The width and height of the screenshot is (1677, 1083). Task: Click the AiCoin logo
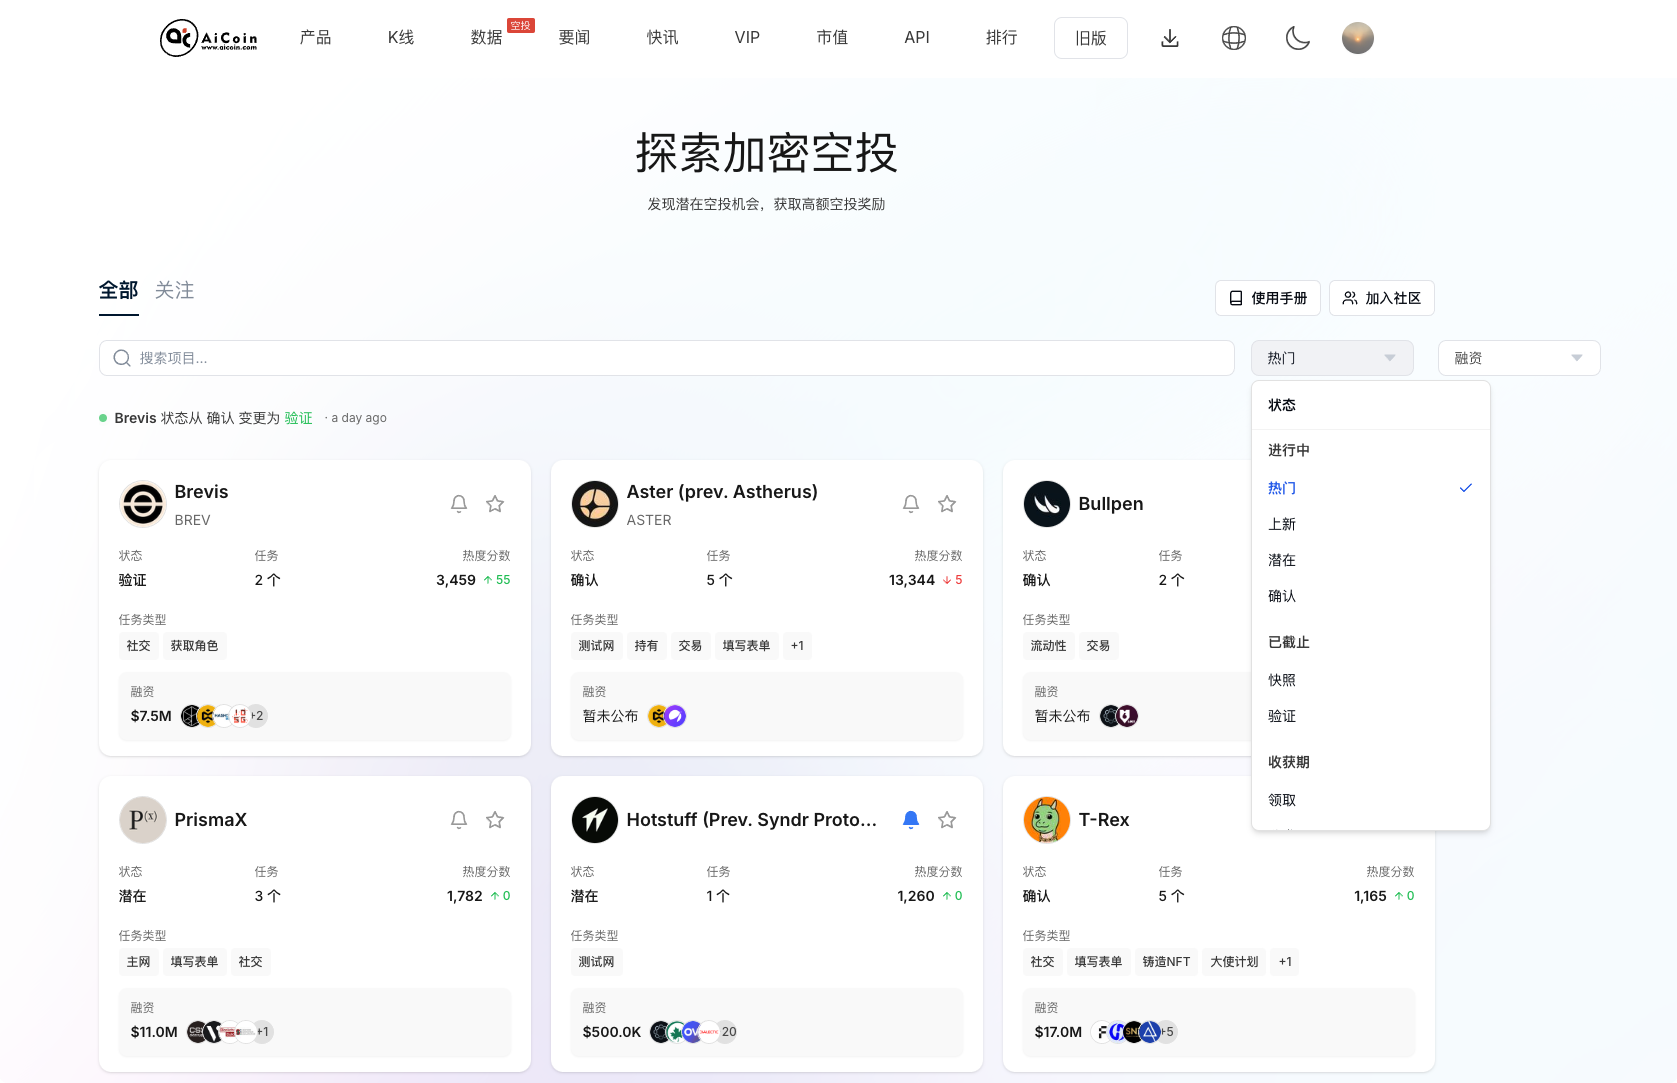[209, 38]
